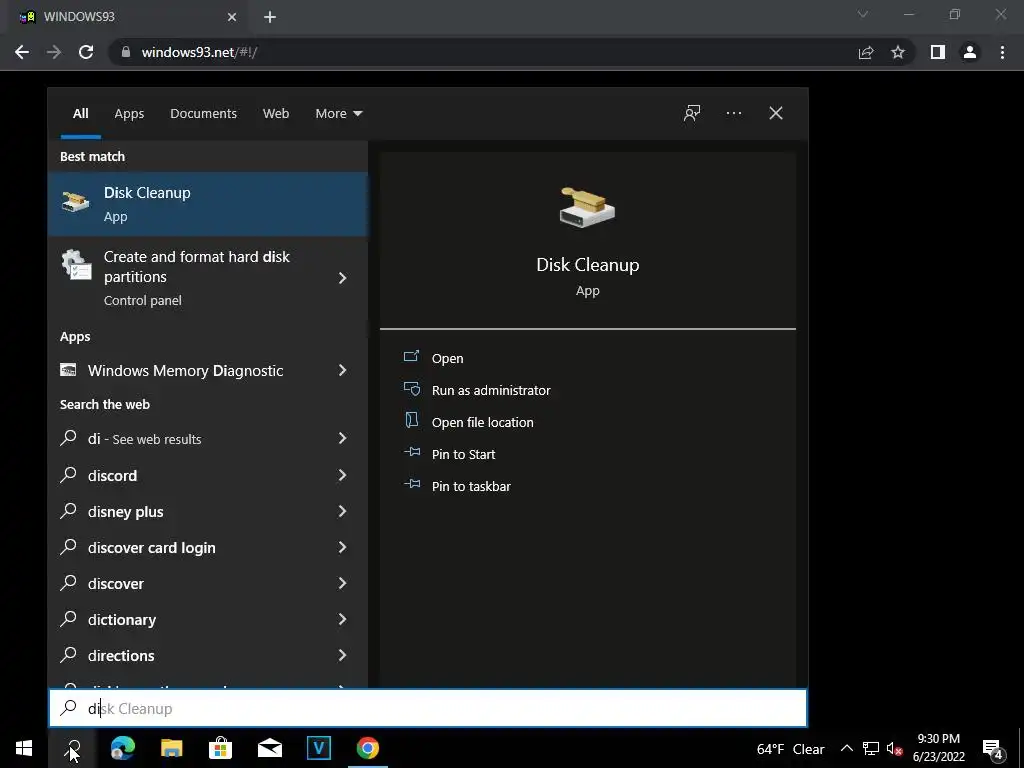Launch Microsoft Edge from the taskbar
The image size is (1024, 768).
point(123,748)
